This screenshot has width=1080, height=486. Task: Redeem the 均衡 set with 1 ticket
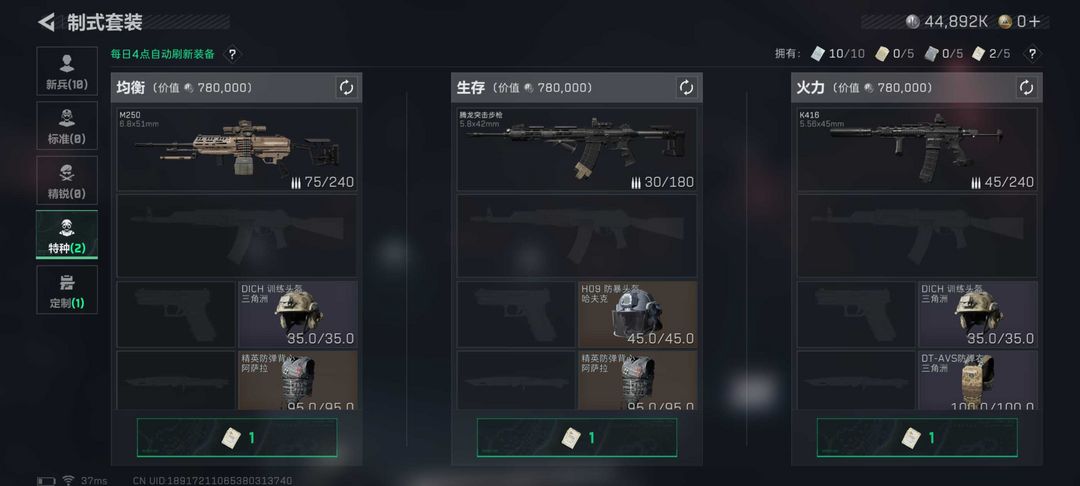[x=237, y=438]
